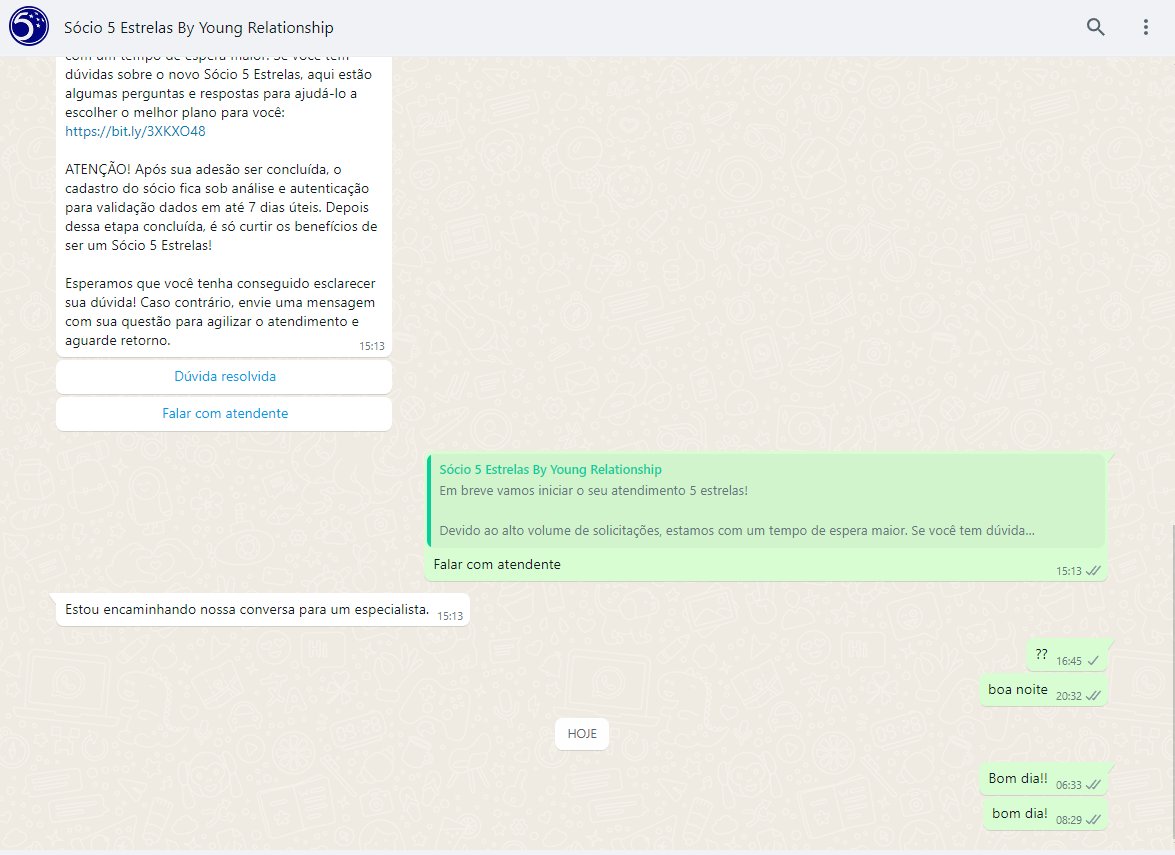This screenshot has width=1175, height=855.
Task: Click the 15:13 timestamp on the specialist message
Action: 450,616
